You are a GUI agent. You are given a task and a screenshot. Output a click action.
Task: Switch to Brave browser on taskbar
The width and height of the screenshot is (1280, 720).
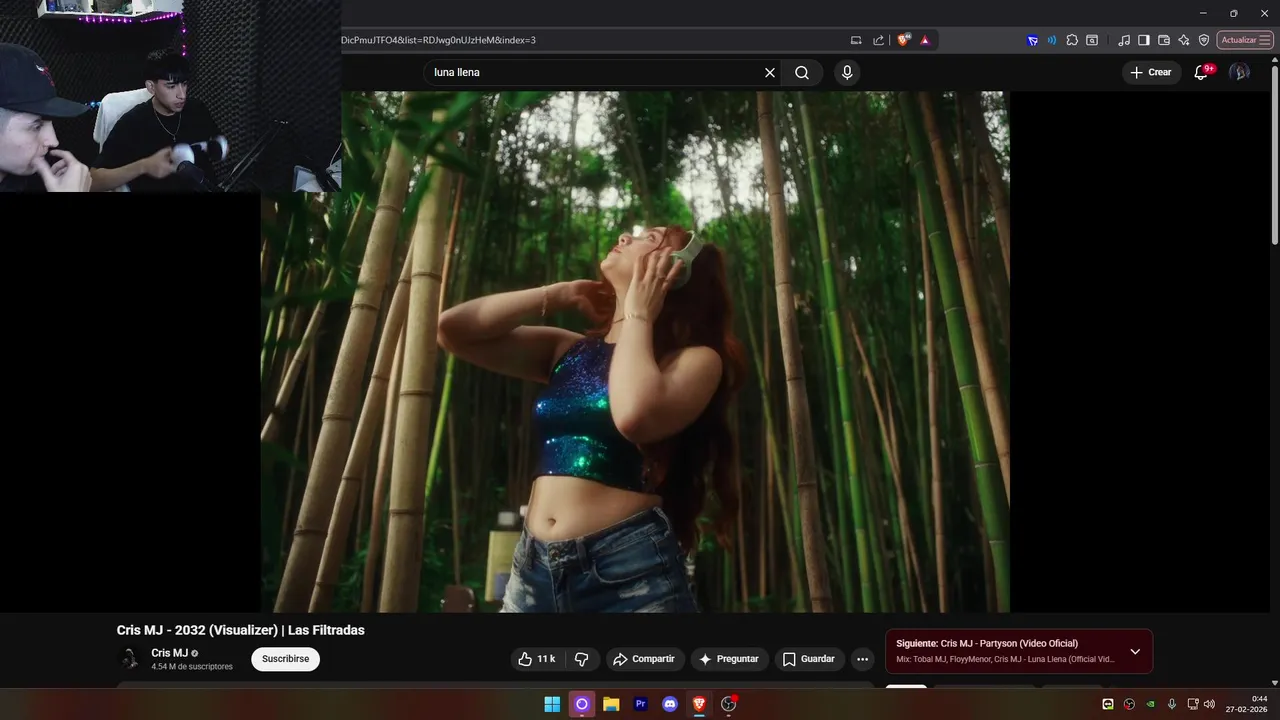click(699, 704)
